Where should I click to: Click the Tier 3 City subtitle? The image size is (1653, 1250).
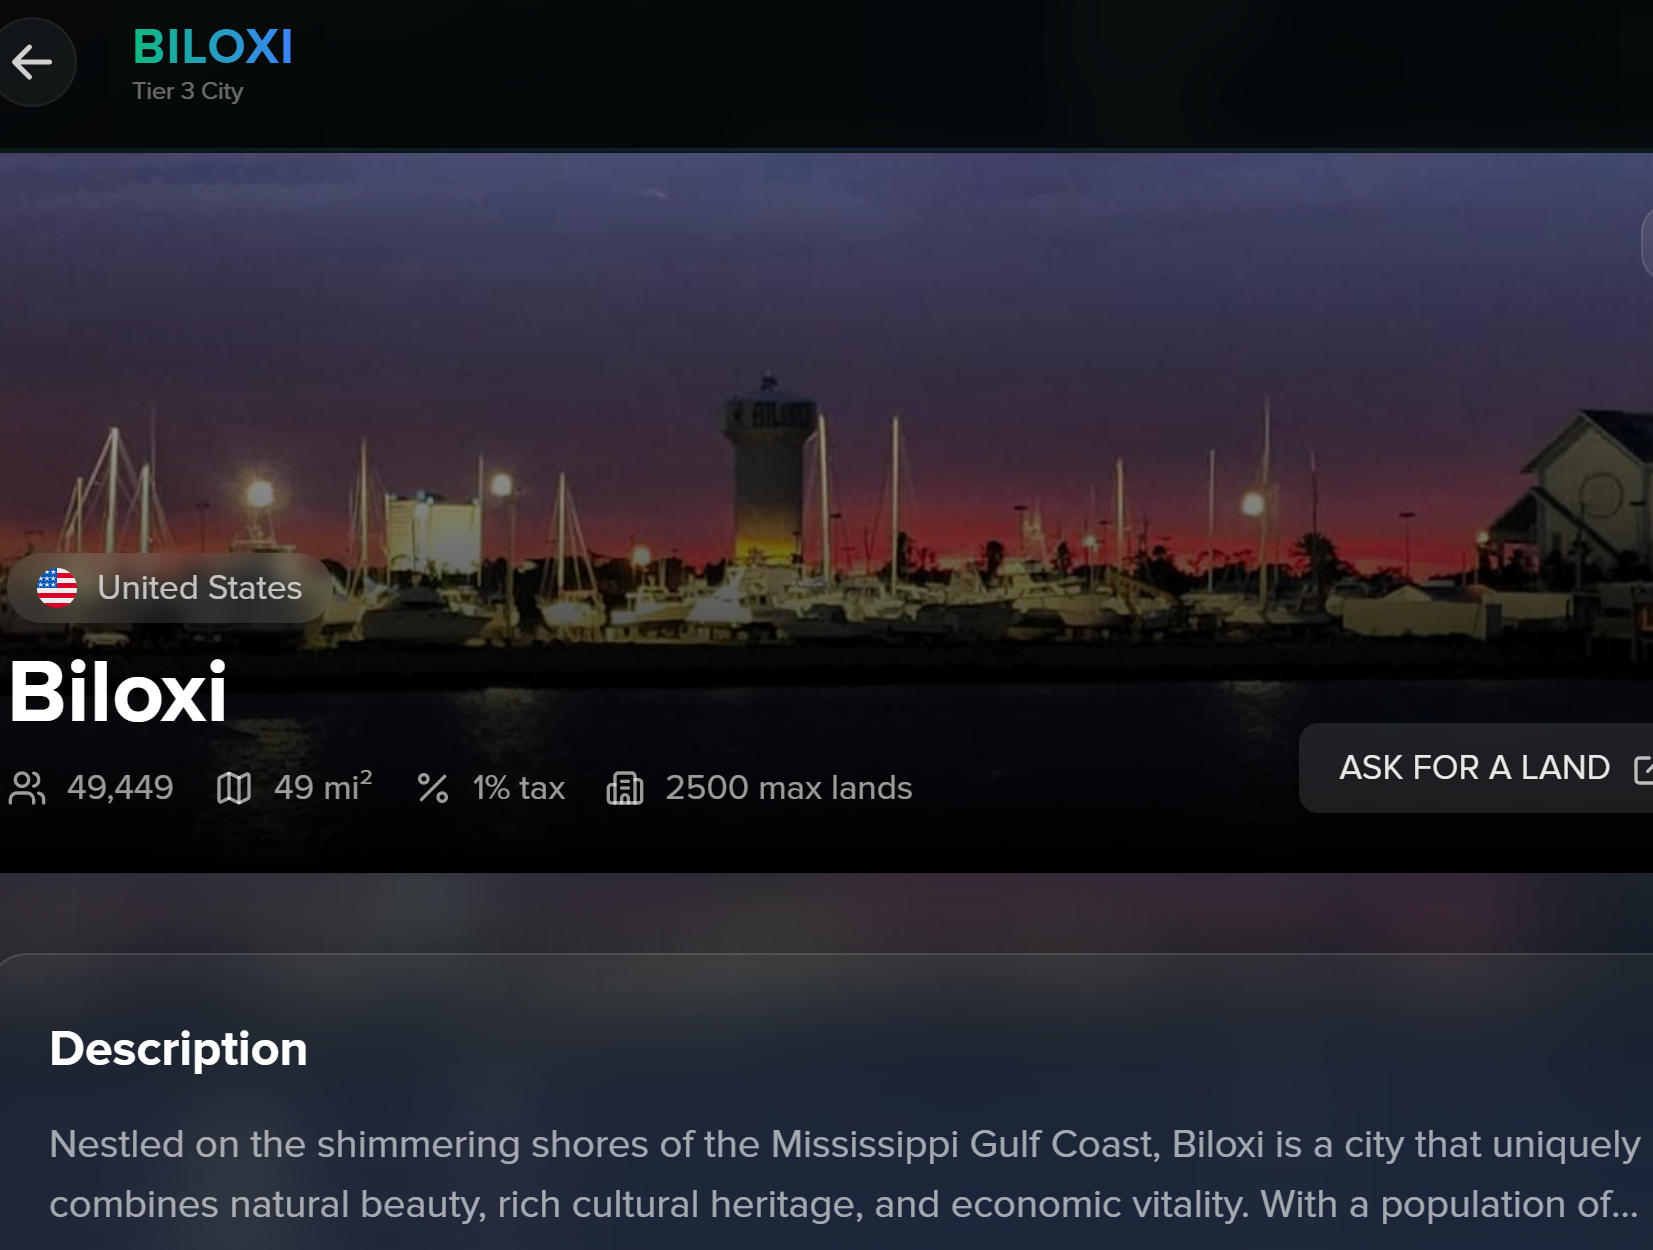coord(188,91)
